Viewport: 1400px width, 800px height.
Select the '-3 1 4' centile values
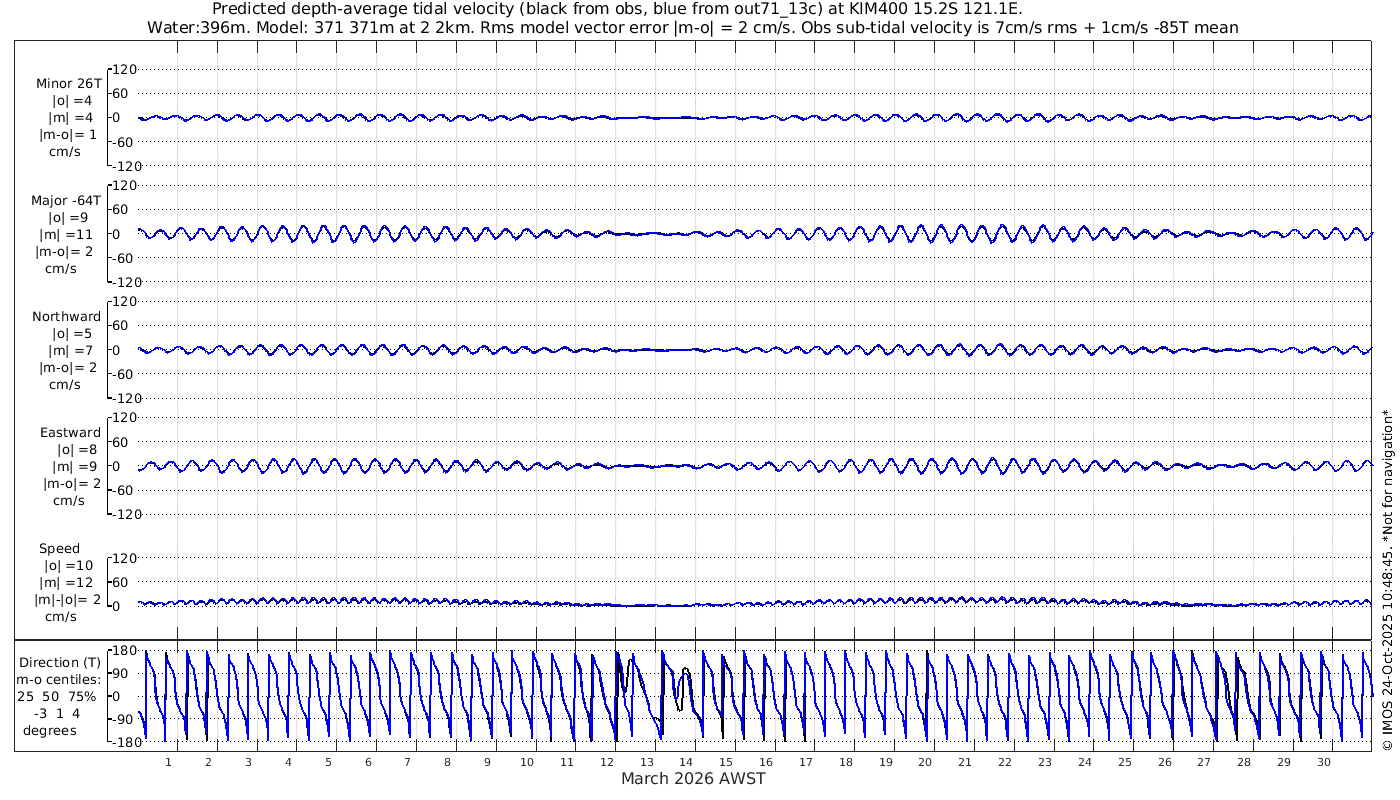coord(58,714)
